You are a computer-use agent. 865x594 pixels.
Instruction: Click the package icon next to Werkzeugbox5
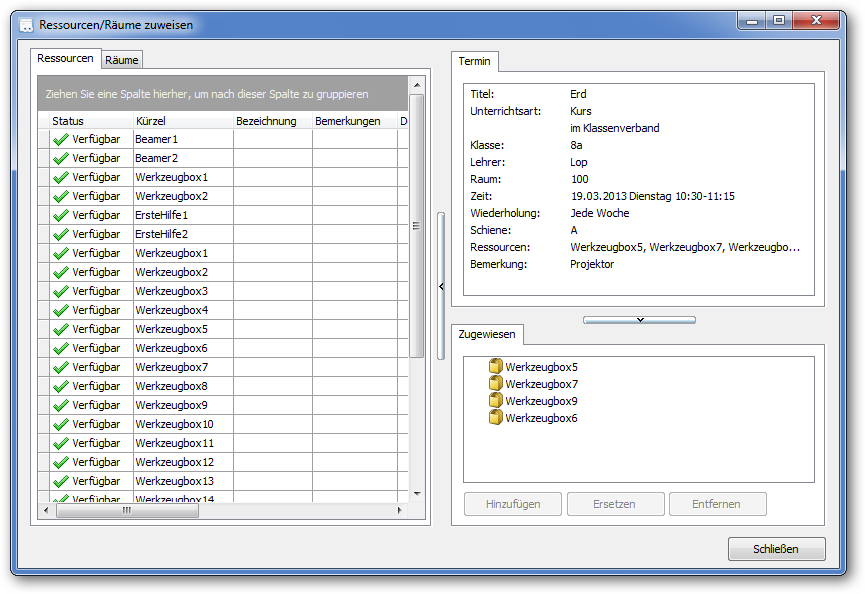click(x=495, y=367)
